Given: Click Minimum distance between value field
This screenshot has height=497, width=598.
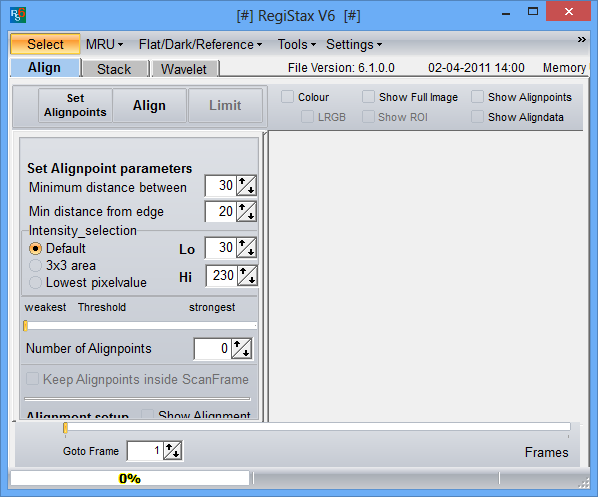Looking at the screenshot, I should click(221, 186).
